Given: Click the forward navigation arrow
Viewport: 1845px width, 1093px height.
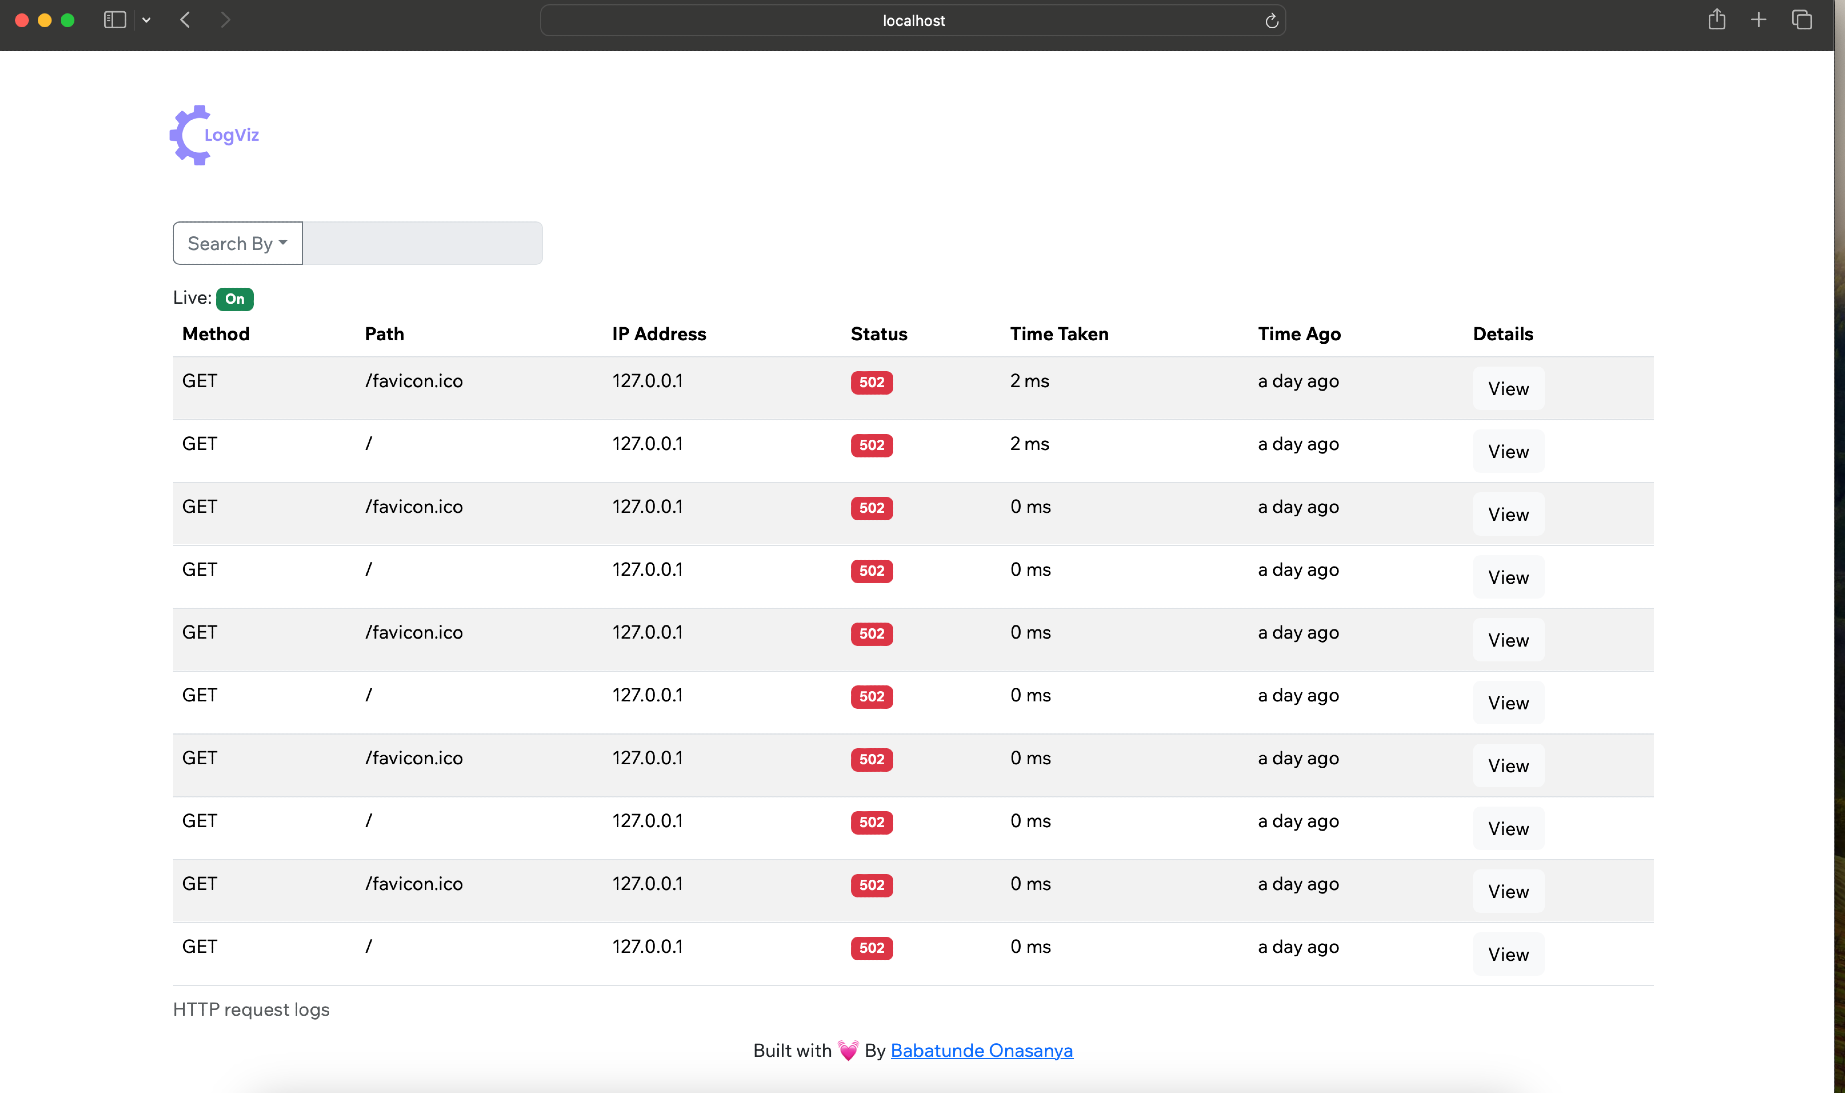Looking at the screenshot, I should [225, 19].
